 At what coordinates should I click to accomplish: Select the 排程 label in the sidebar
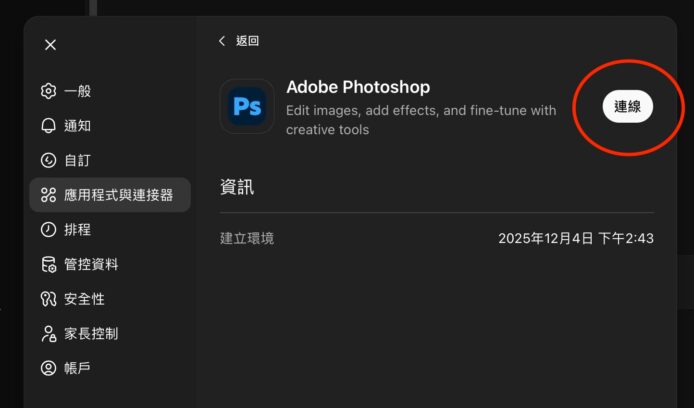pyautogui.click(x=78, y=230)
